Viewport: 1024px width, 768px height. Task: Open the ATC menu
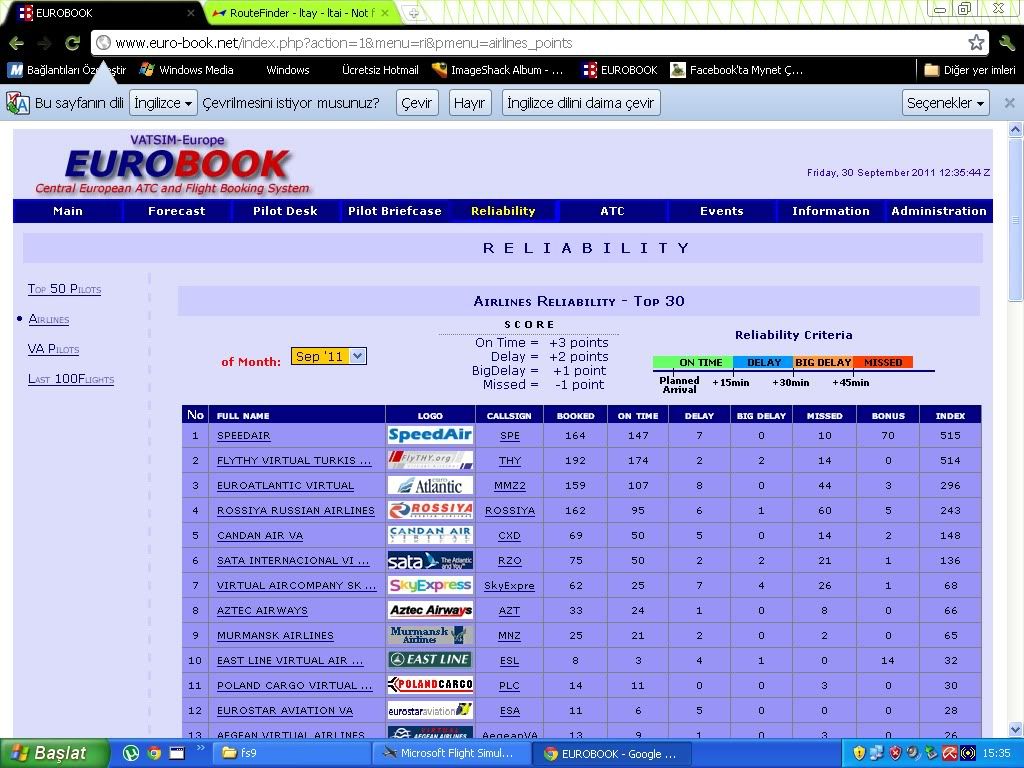(x=613, y=211)
